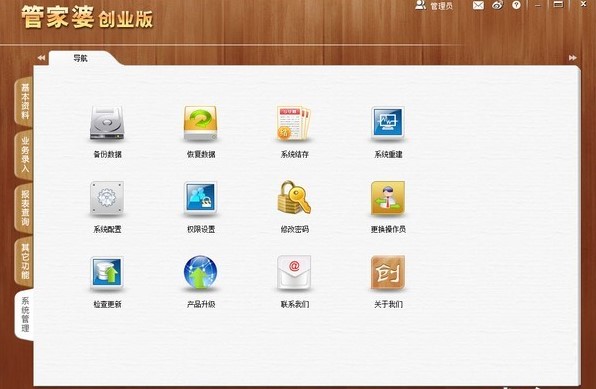The height and width of the screenshot is (389, 596).
Task: Switch to the 基本资料 side tab
Action: [24, 101]
